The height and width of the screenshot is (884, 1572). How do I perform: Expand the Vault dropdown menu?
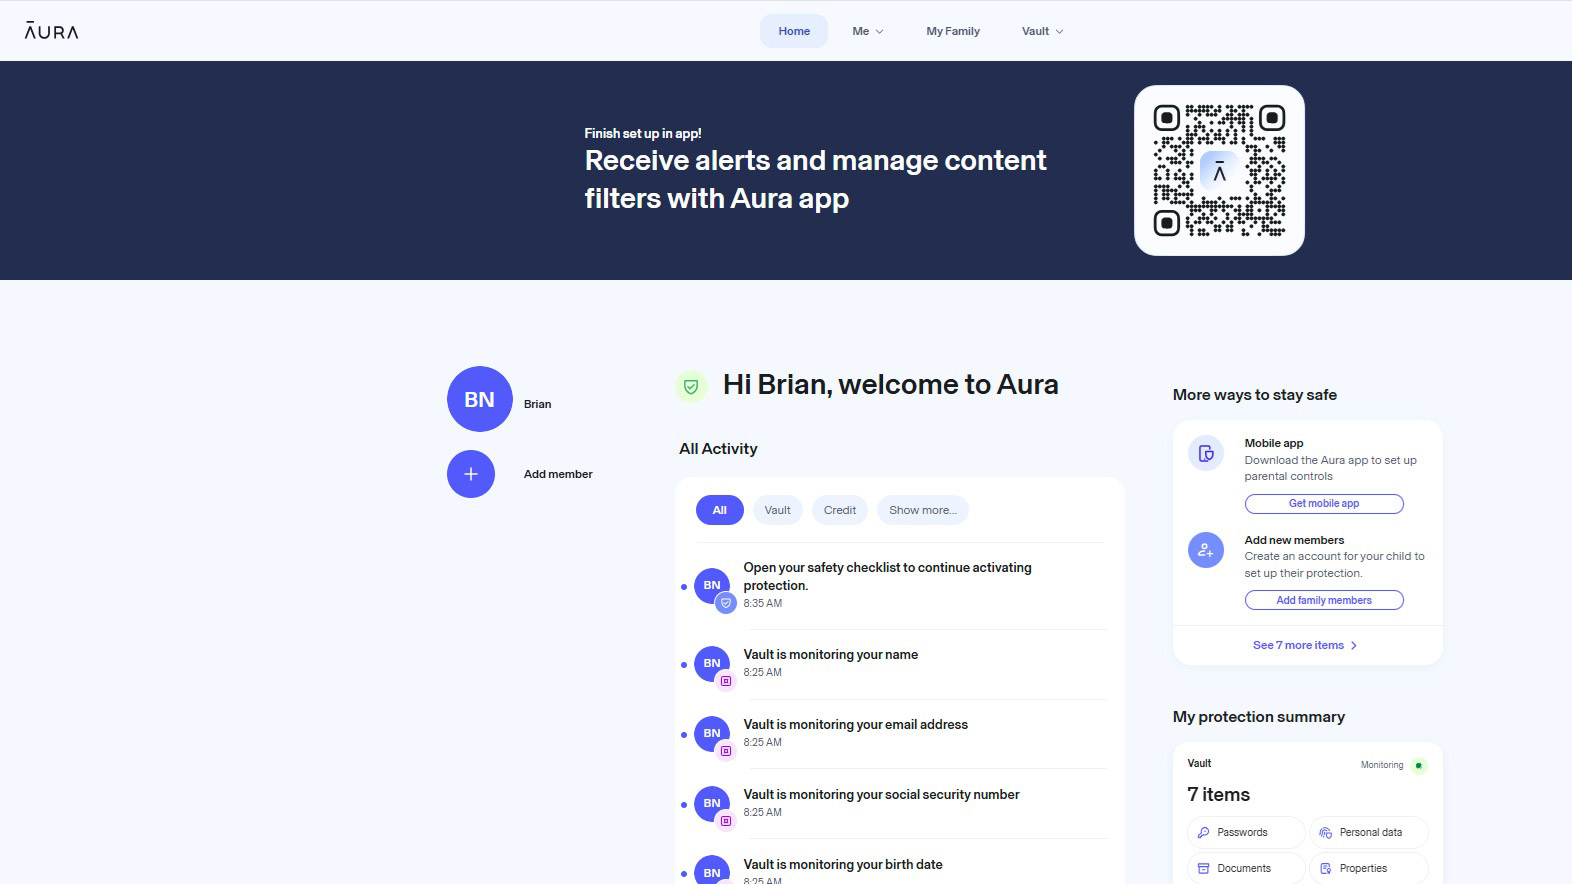(1042, 31)
